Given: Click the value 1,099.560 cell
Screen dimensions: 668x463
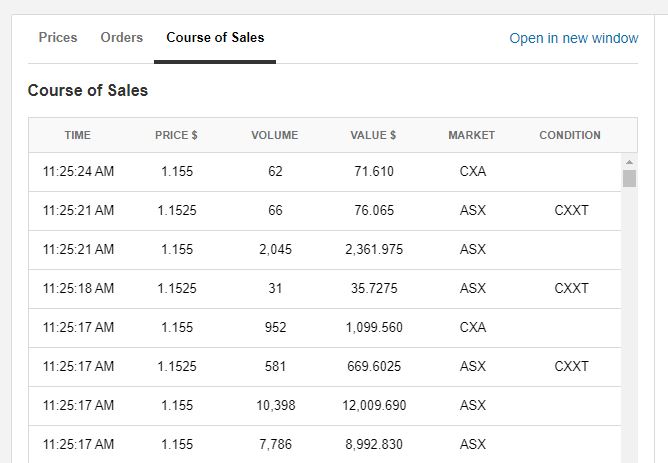Looking at the screenshot, I should [374, 328].
